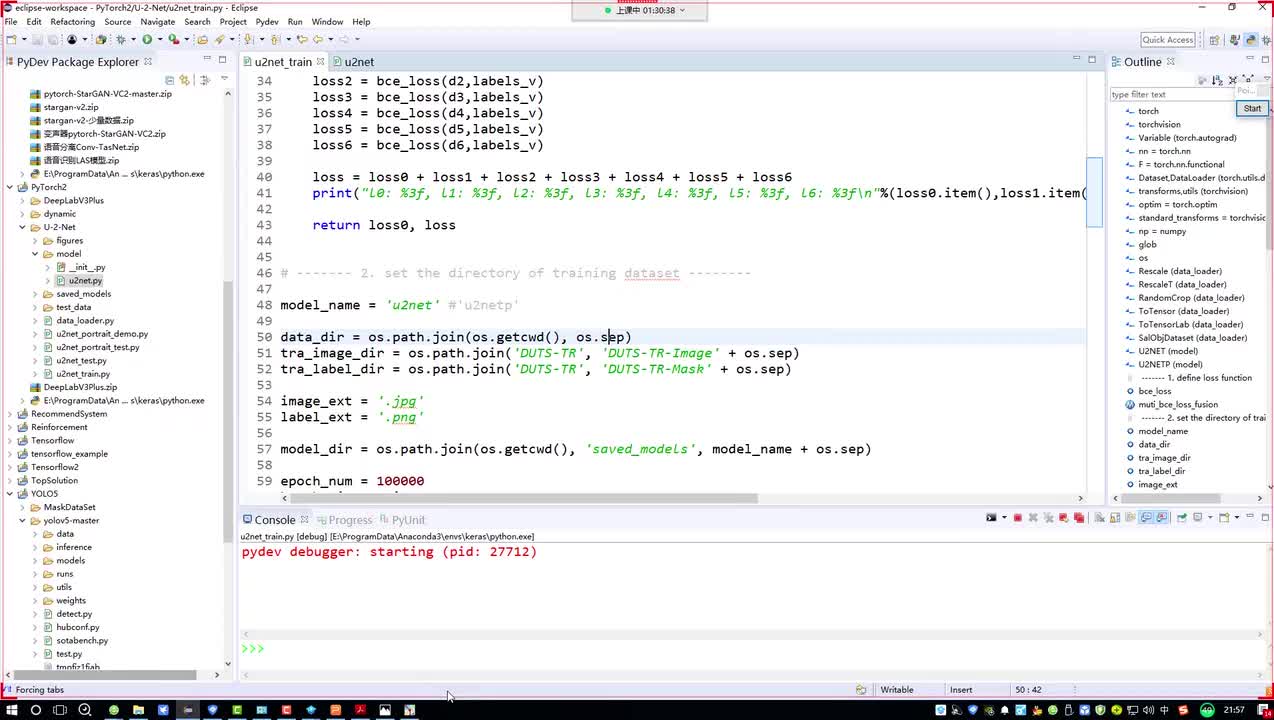
Task: Click the Open Perspective icon beside Quick Access
Action: (x=1214, y=40)
